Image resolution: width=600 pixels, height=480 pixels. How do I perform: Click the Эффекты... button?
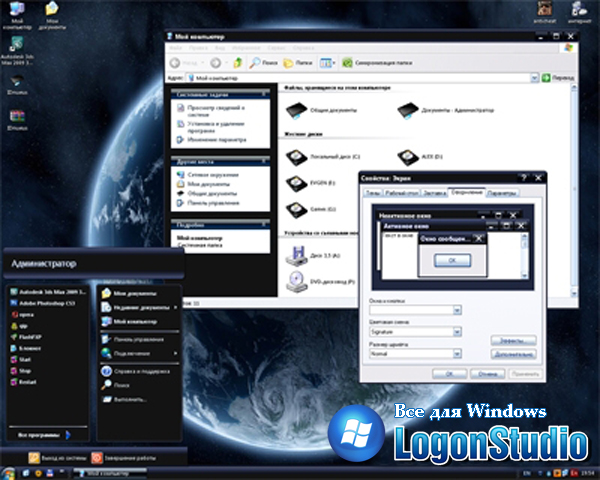pos(514,340)
